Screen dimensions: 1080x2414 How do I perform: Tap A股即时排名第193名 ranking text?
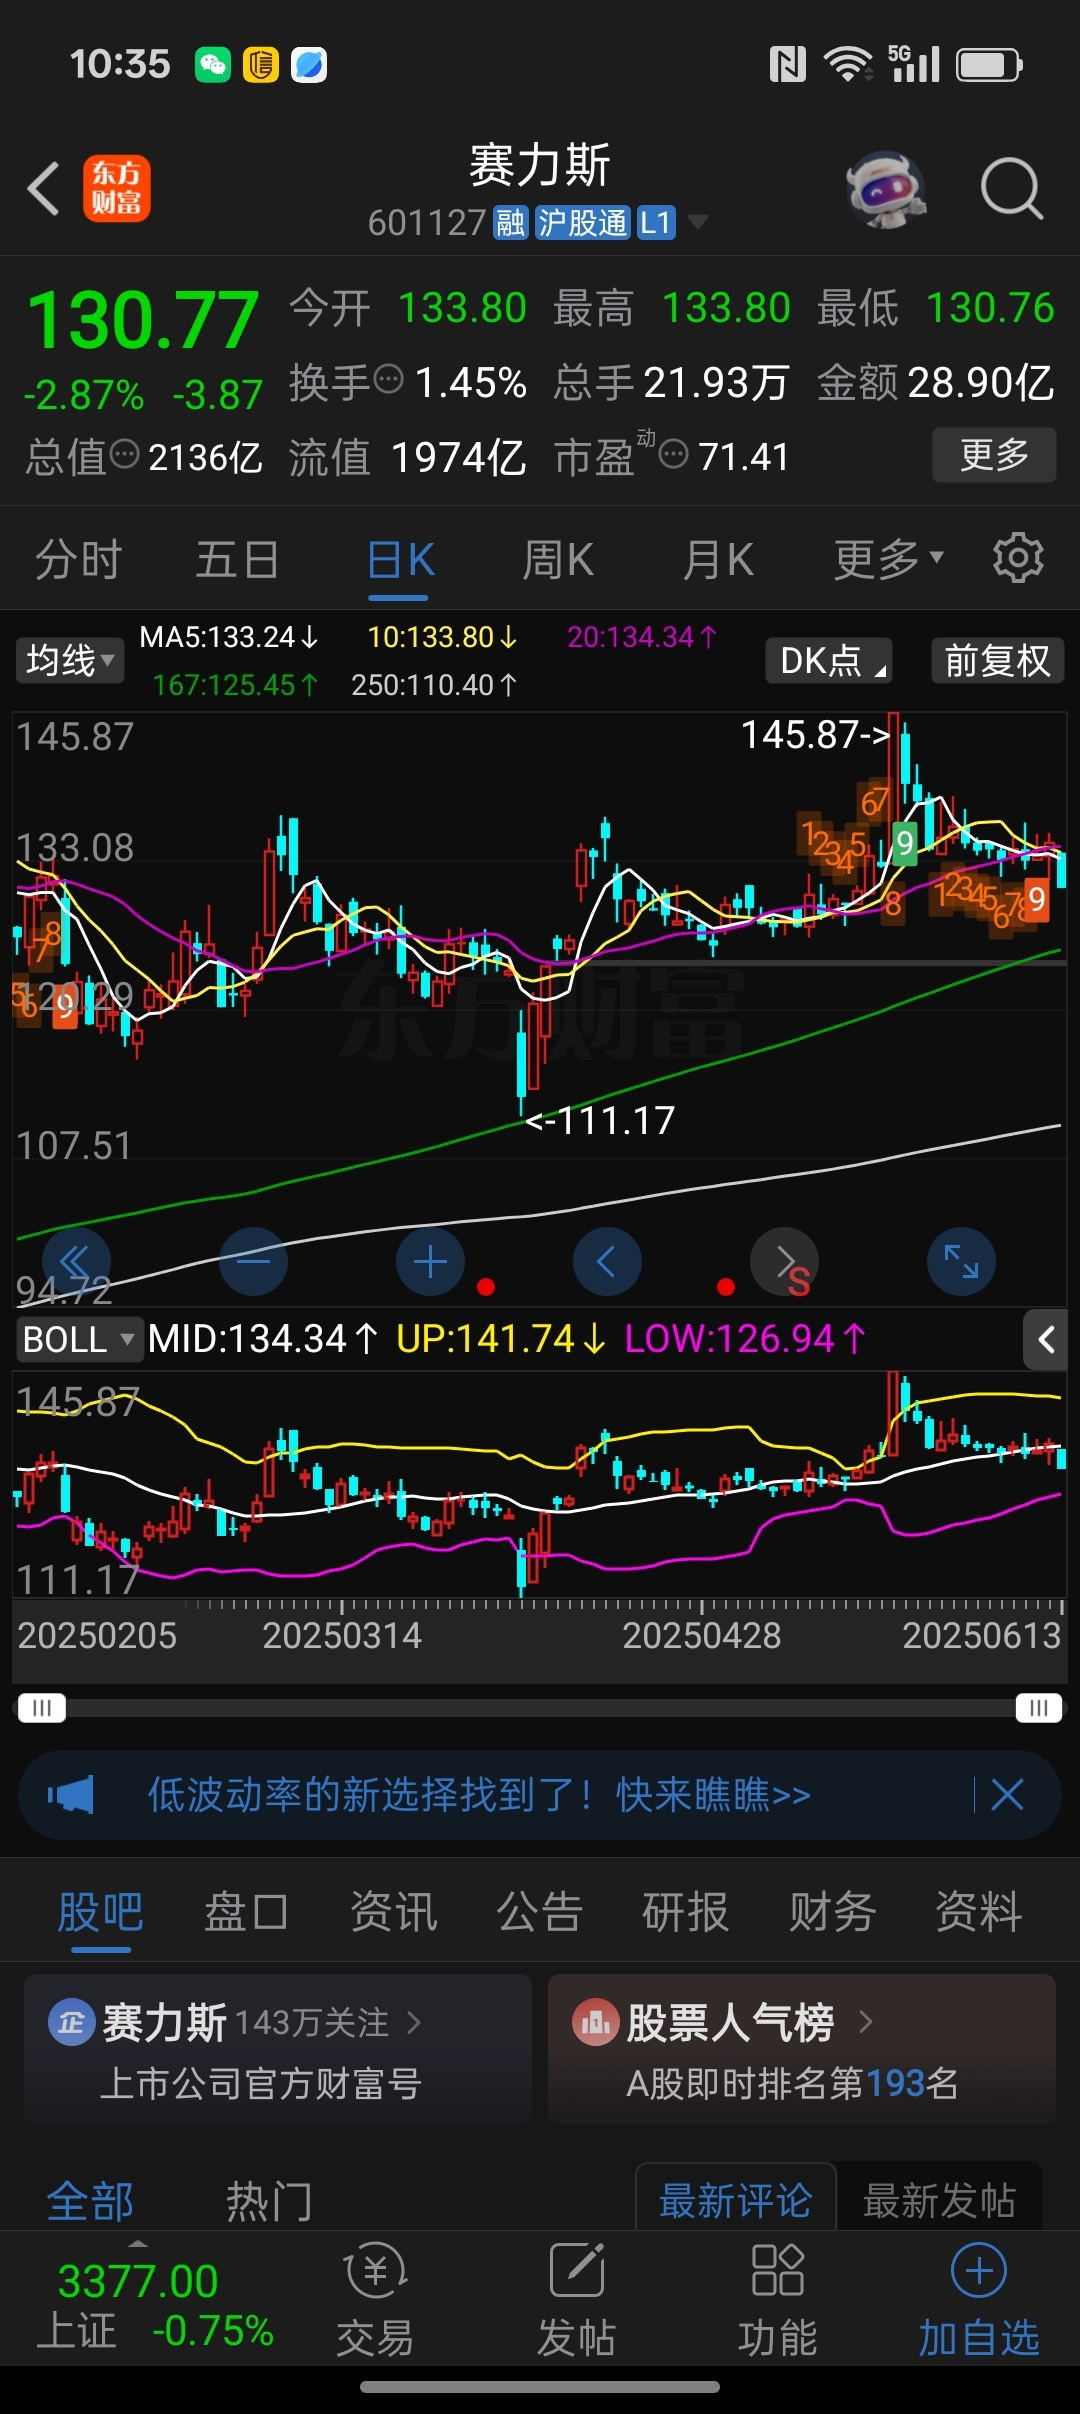click(792, 2084)
